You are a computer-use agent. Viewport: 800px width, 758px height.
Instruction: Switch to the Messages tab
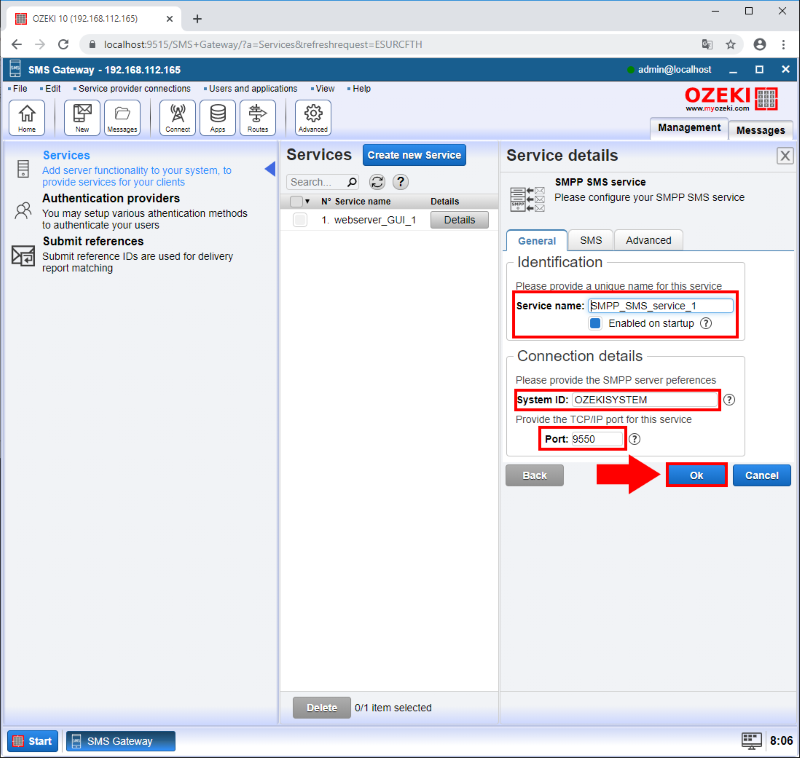point(760,130)
